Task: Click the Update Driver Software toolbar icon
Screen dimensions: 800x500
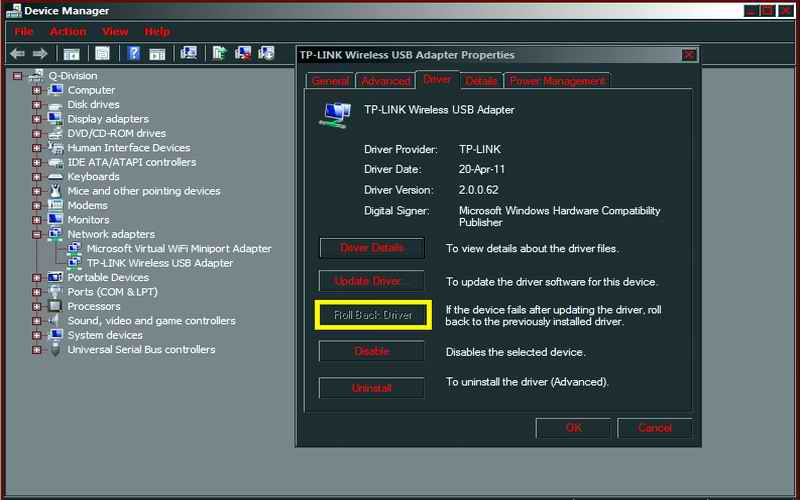Action: point(220,53)
